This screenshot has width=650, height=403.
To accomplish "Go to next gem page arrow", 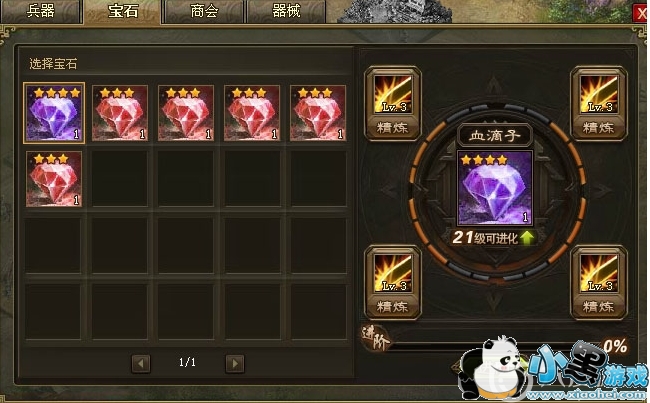I will 235,364.
